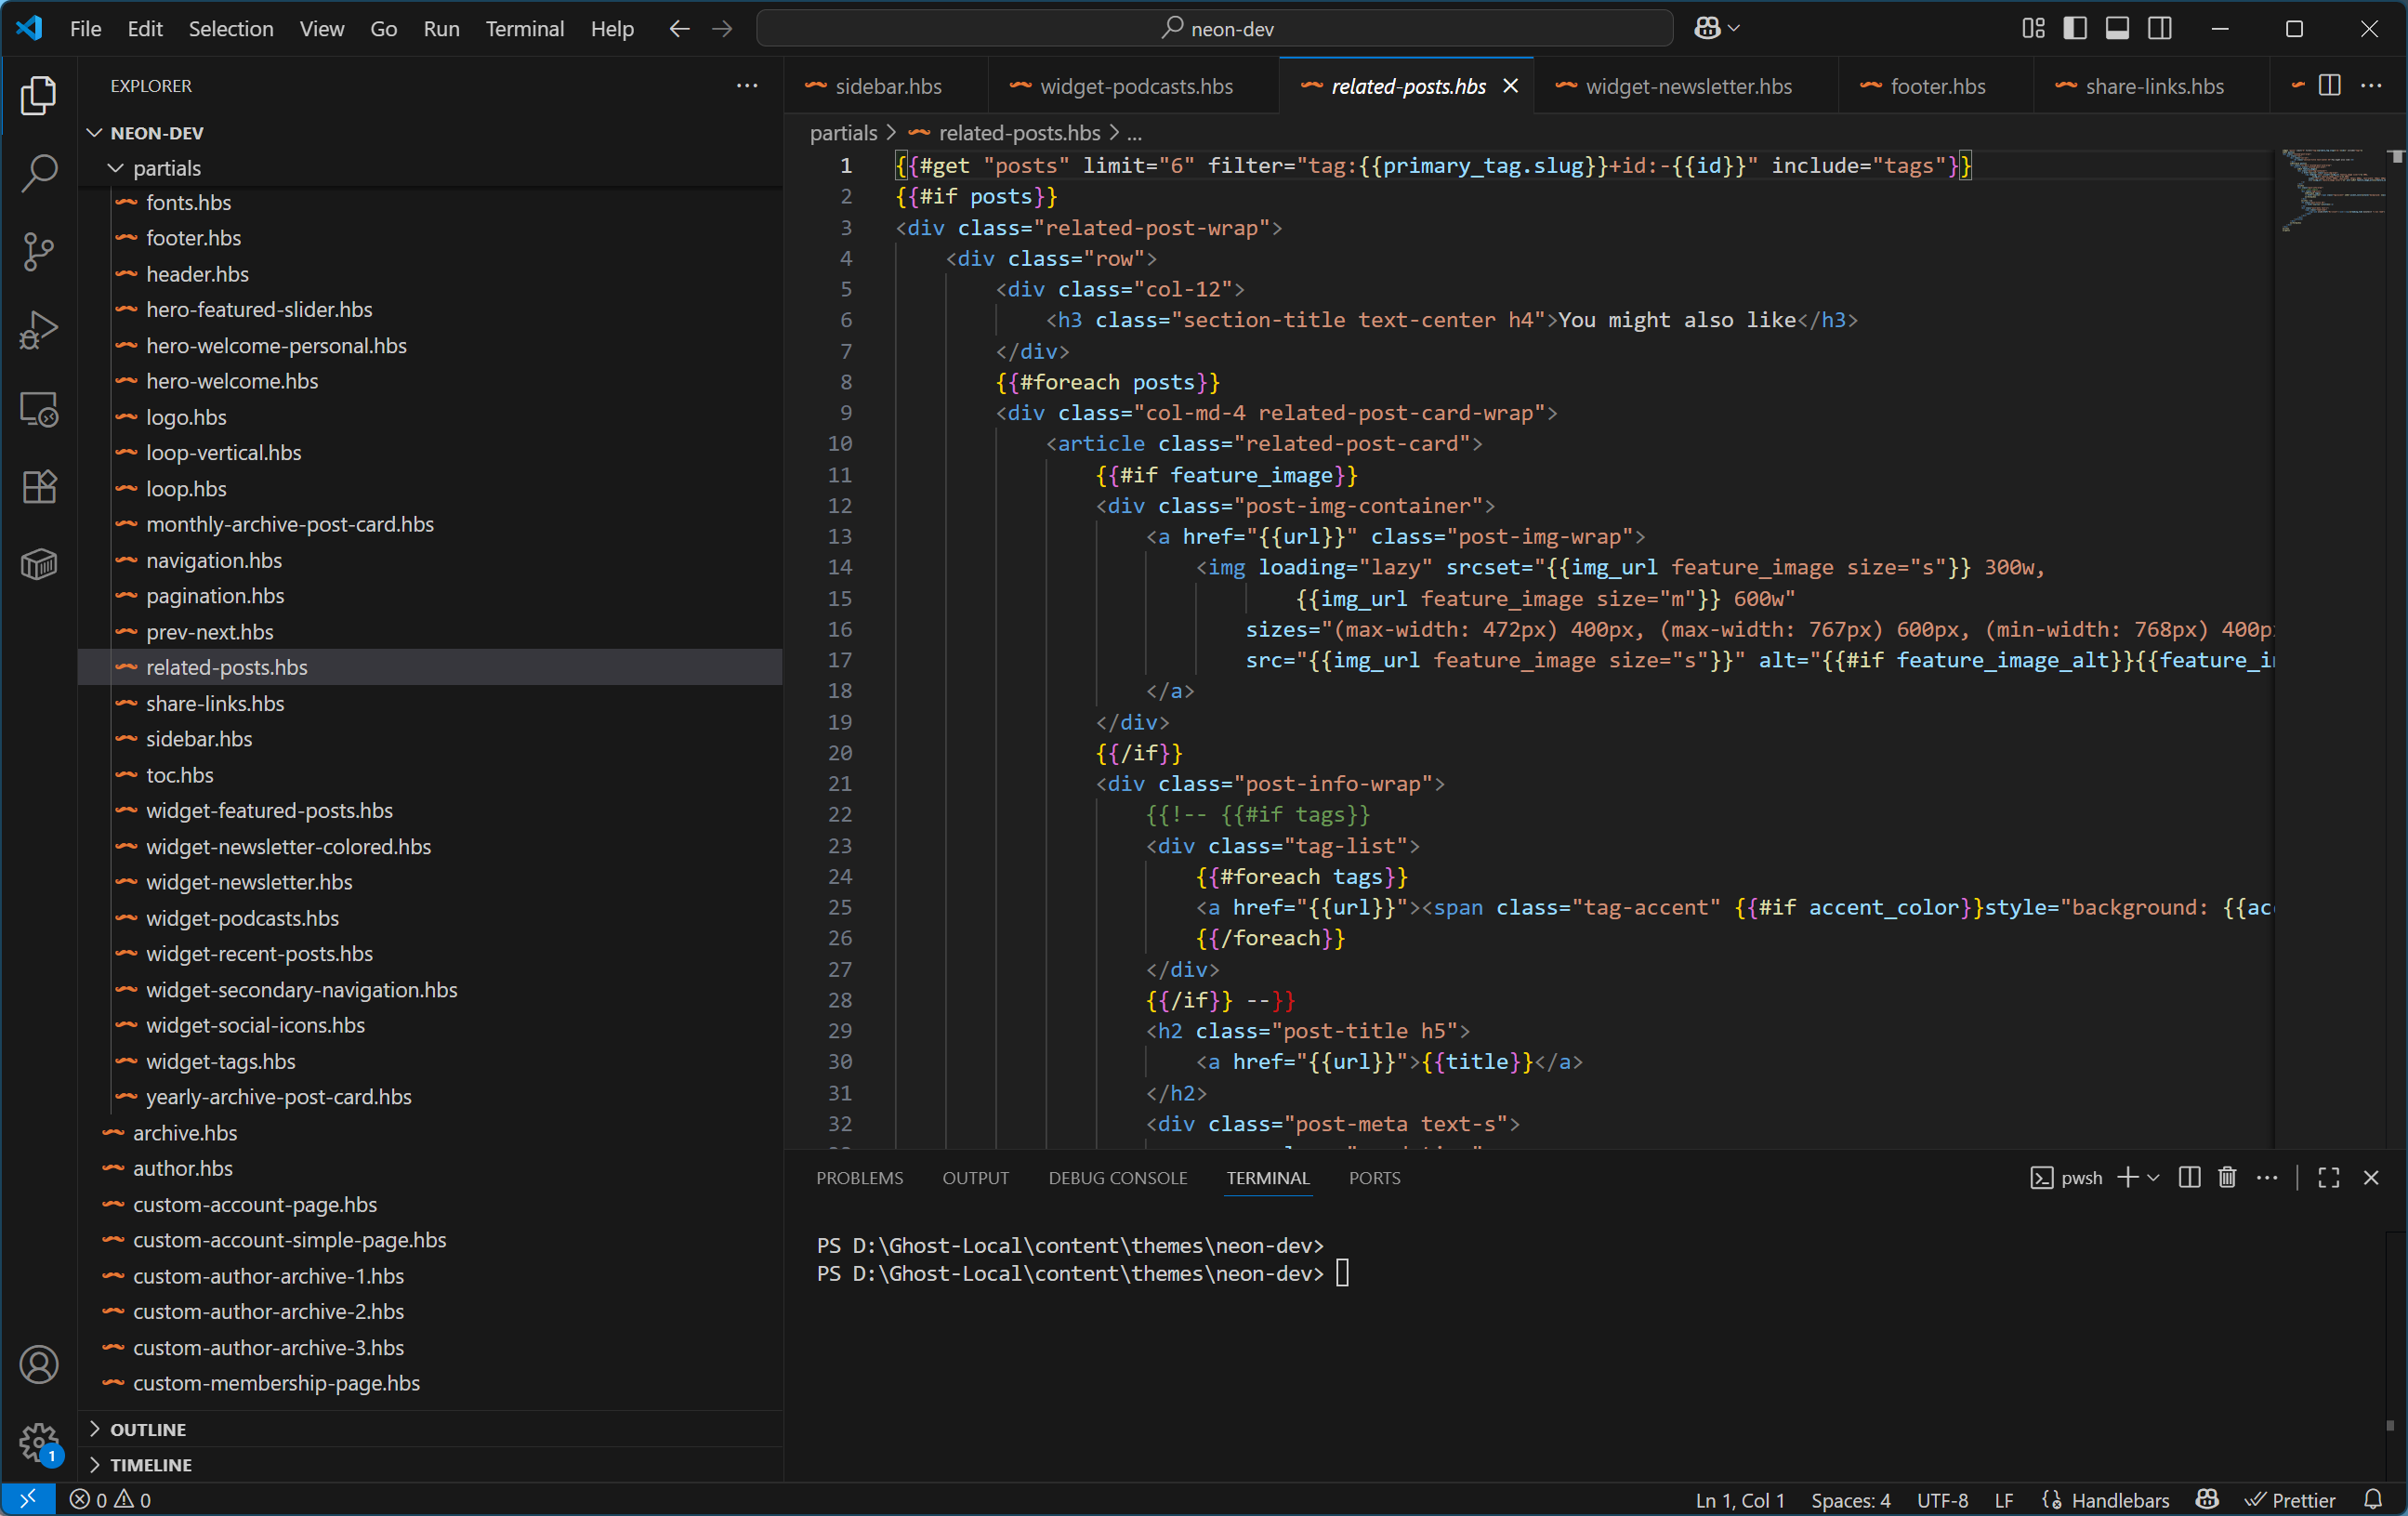Viewport: 2408px width, 1516px height.
Task: Toggle Primary Side Bar visibility
Action: 2075,28
